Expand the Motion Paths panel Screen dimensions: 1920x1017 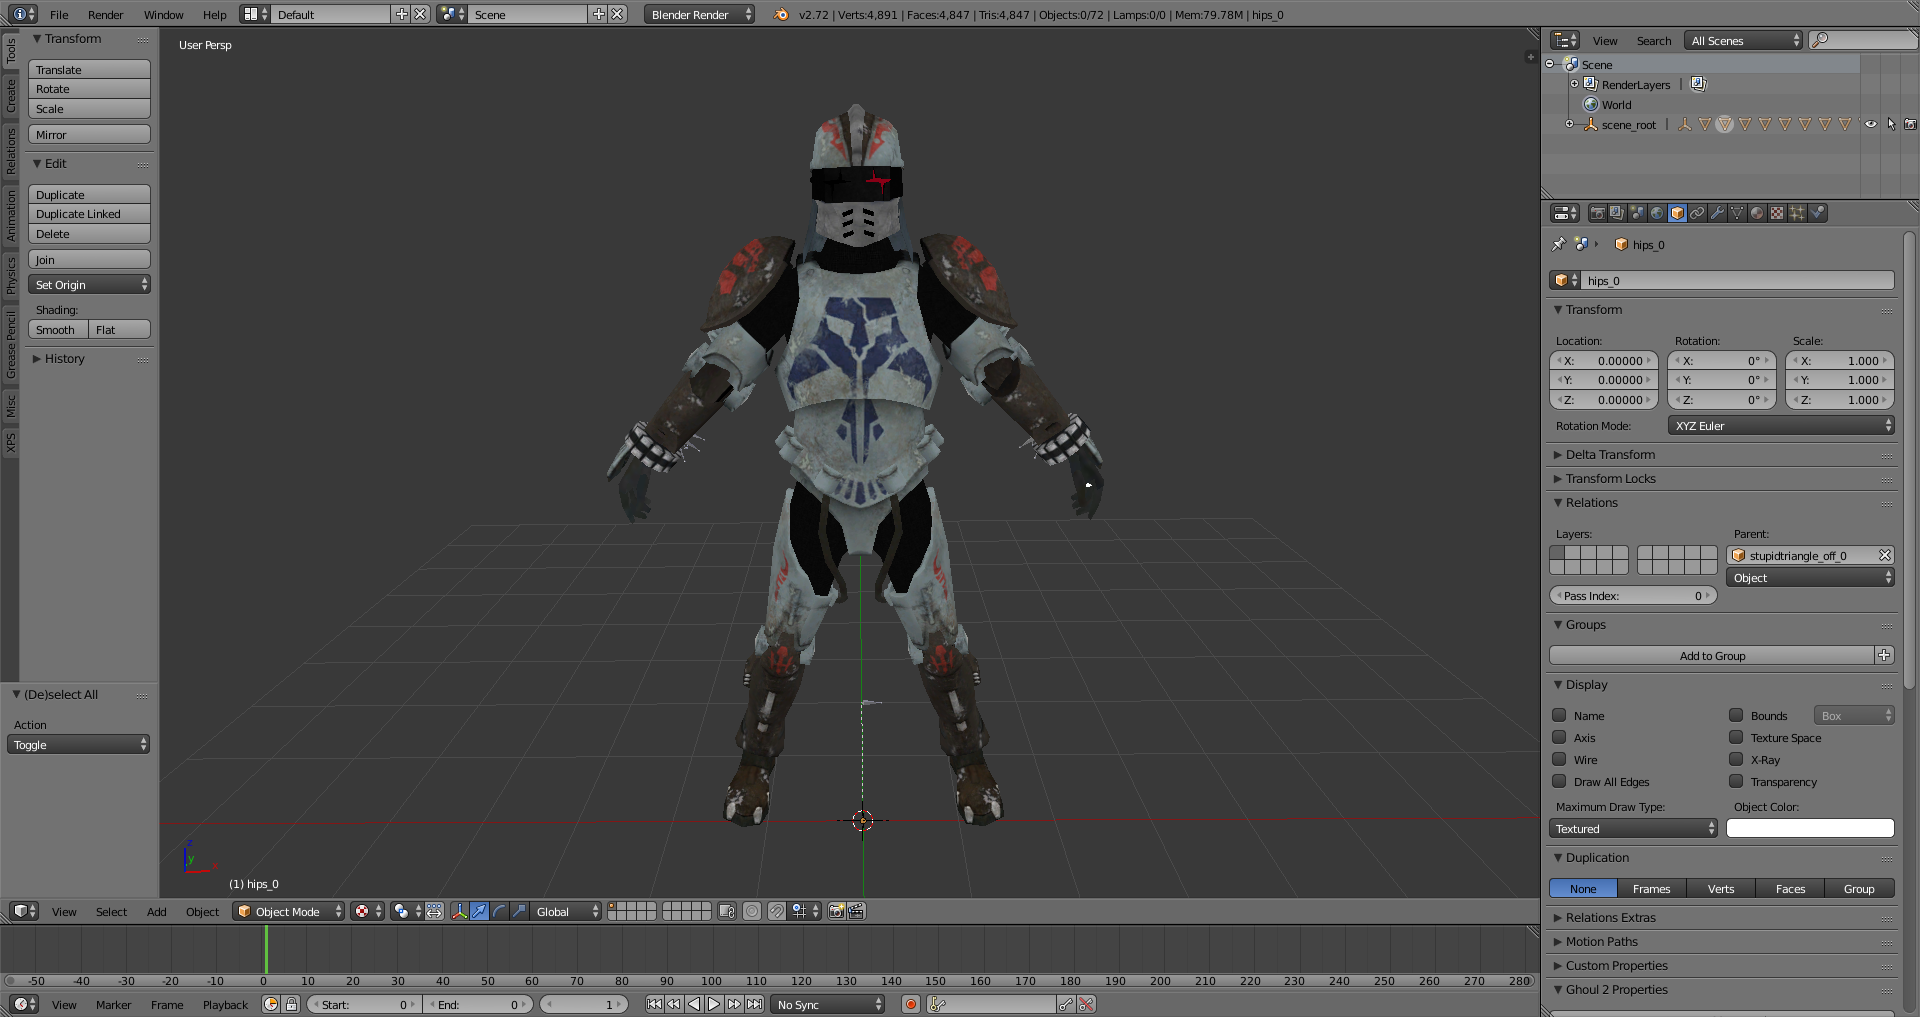pos(1601,941)
